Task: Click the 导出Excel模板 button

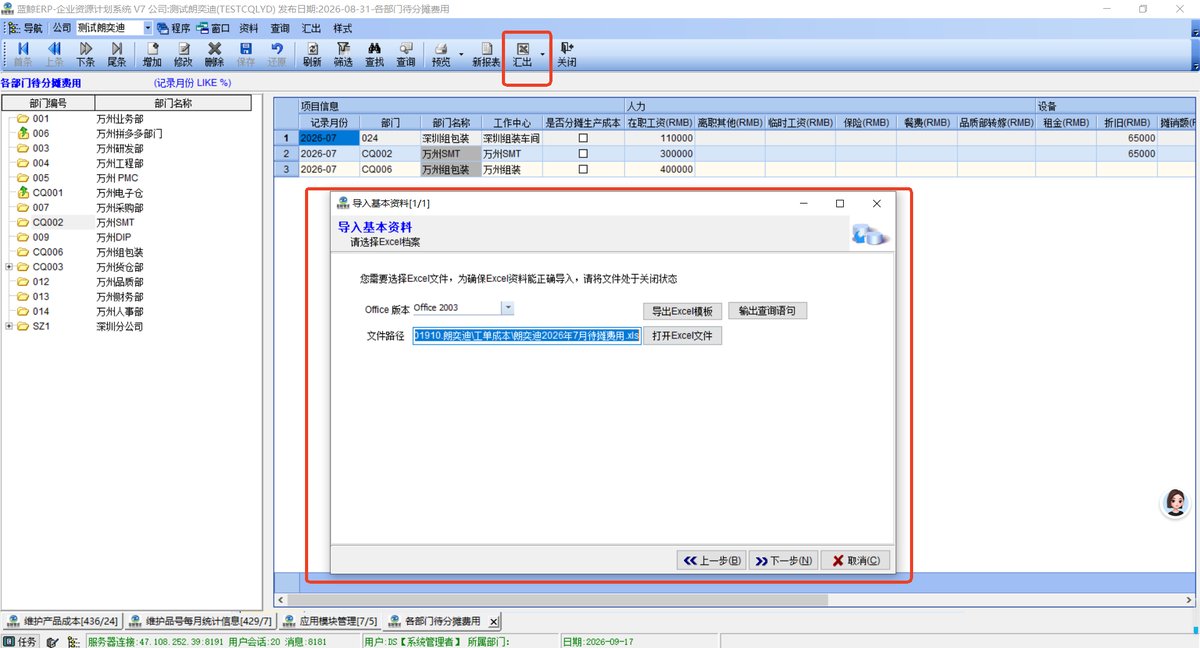Action: [682, 311]
